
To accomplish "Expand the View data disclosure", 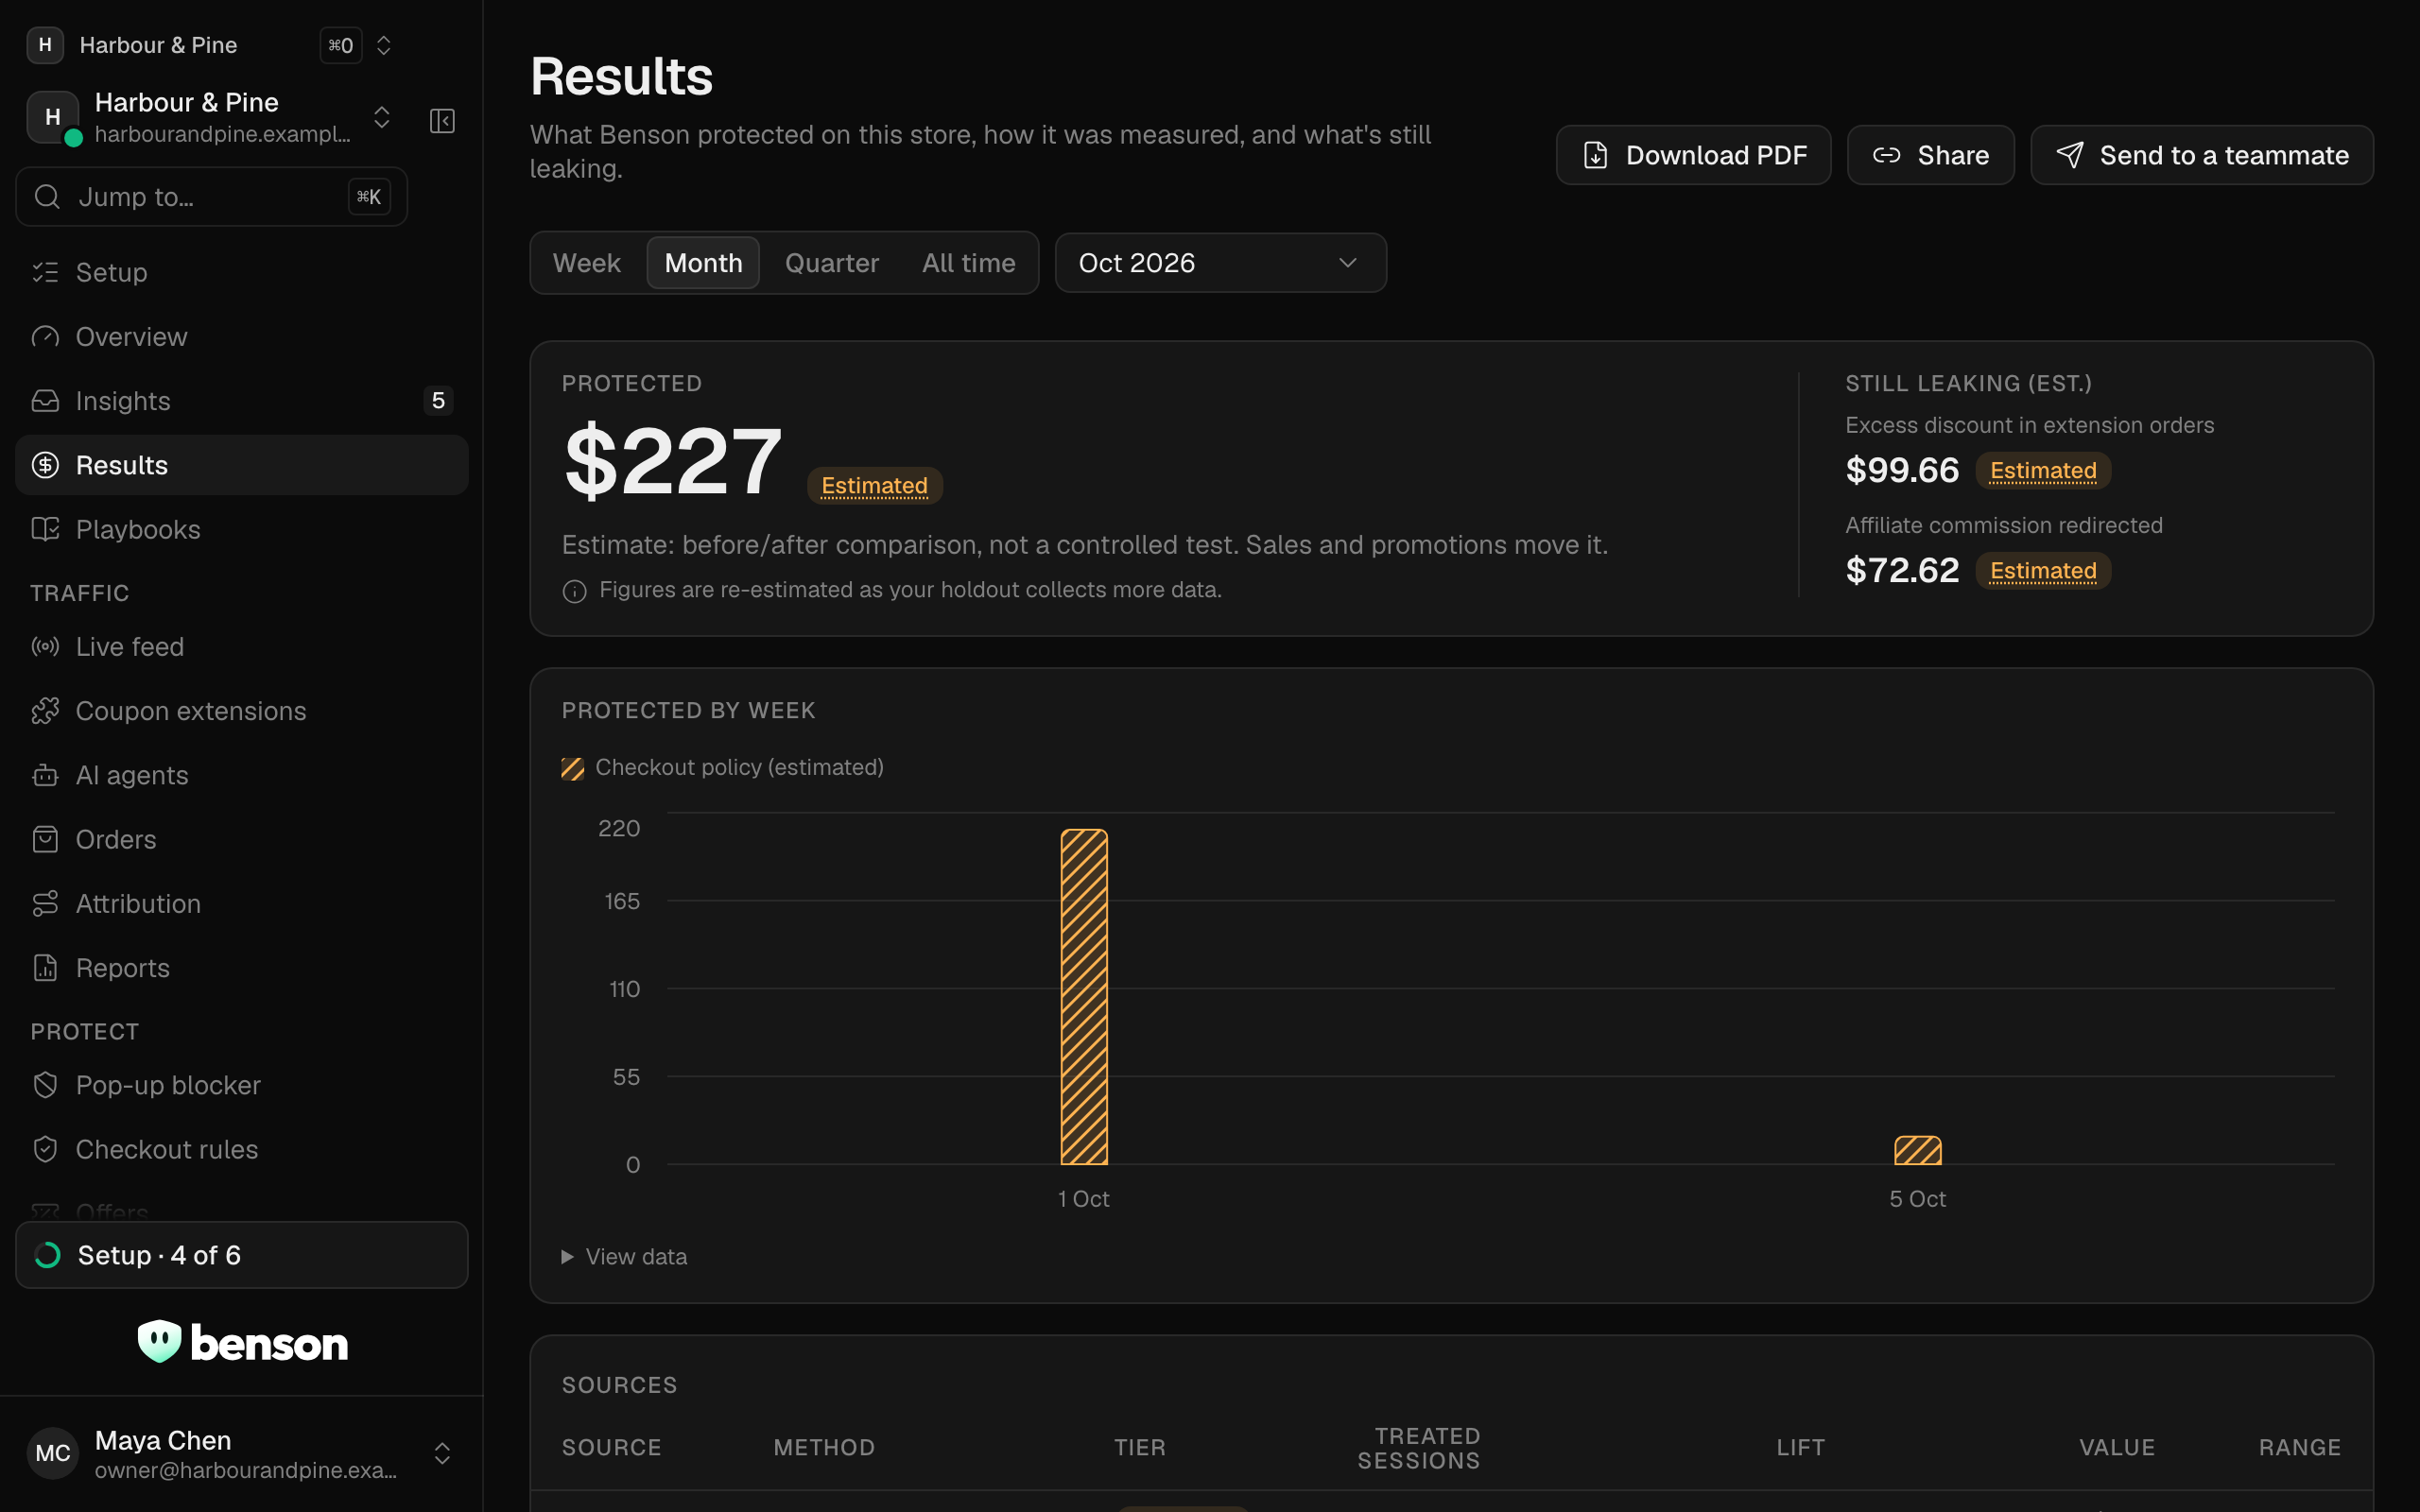I will (625, 1257).
